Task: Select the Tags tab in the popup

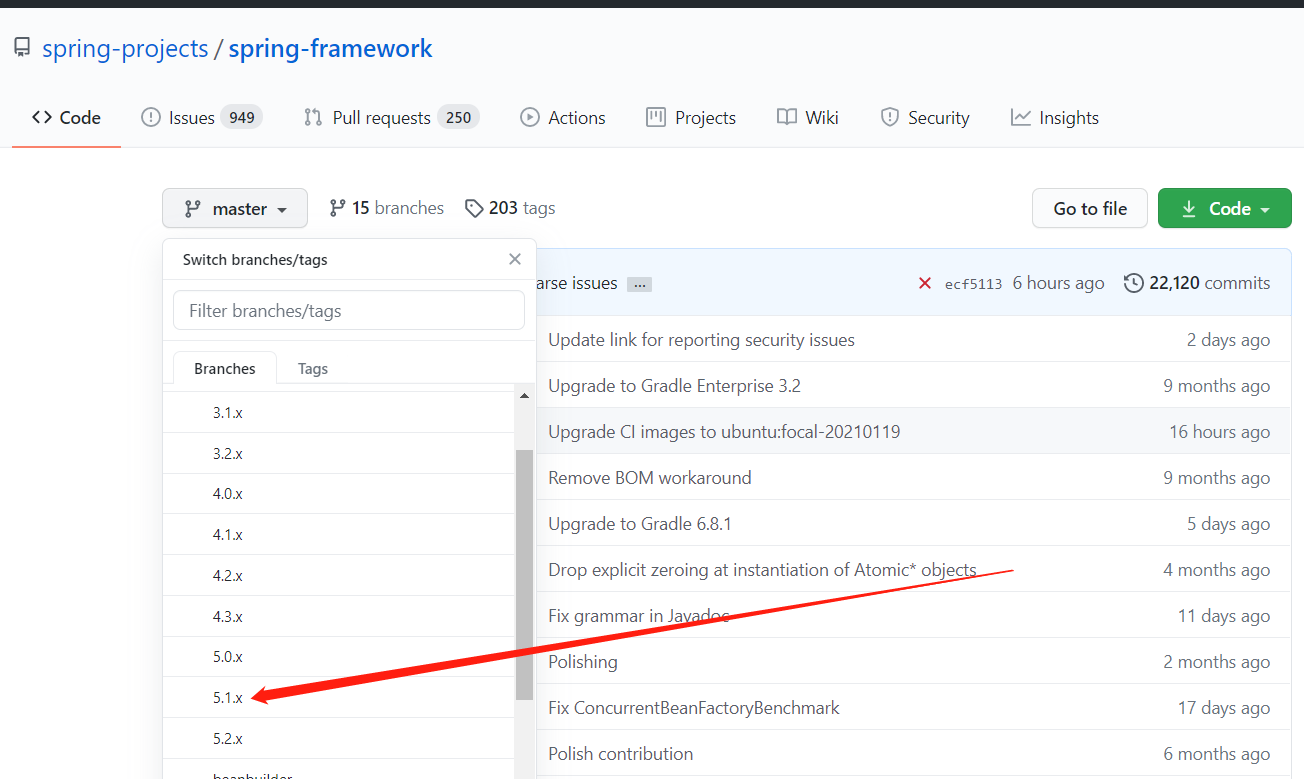Action: click(313, 368)
